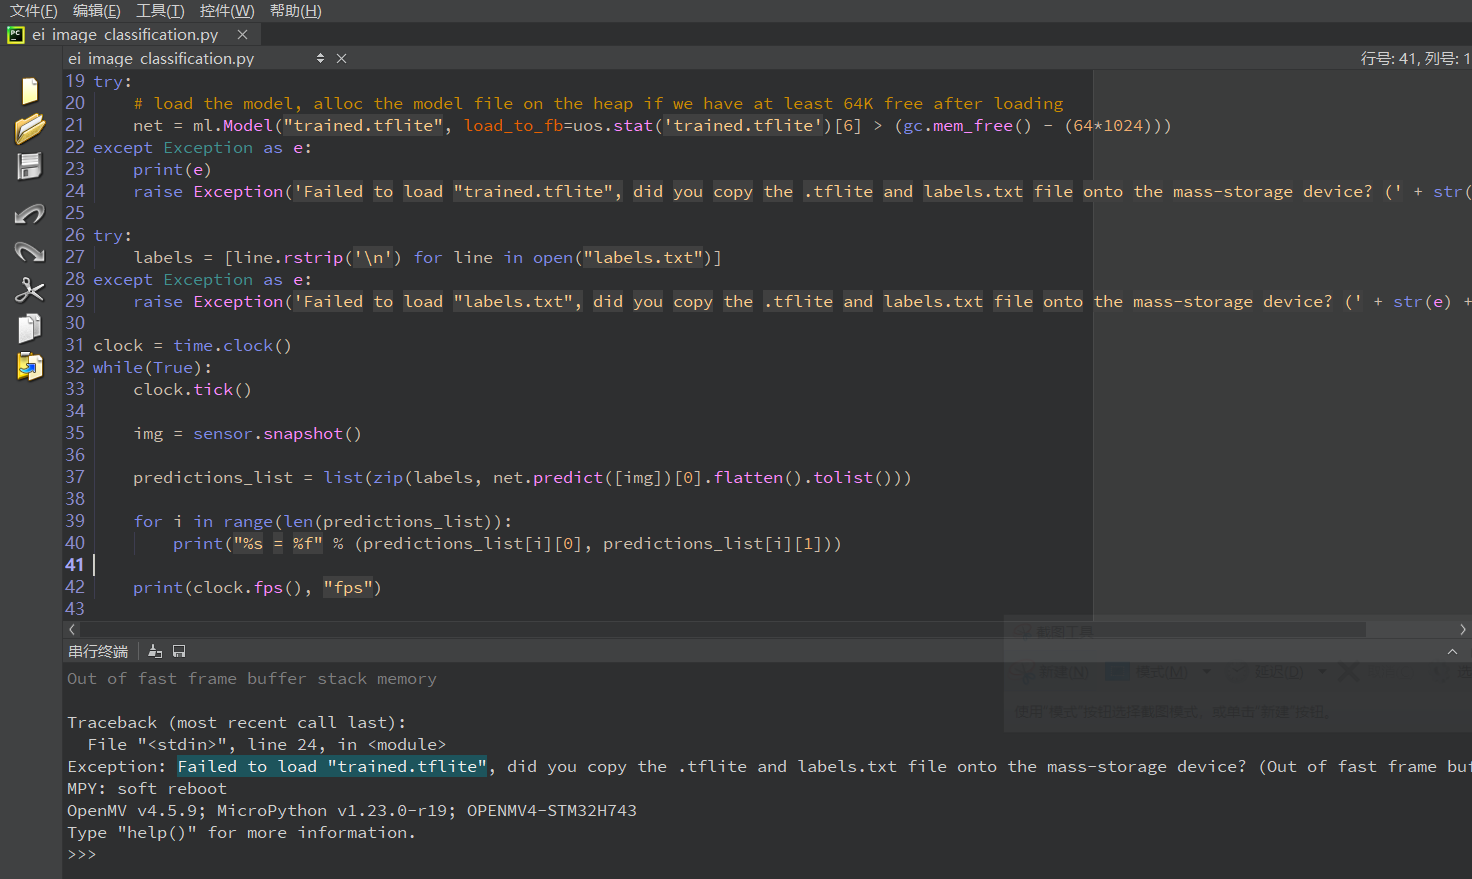Open the 编辑(E) menu
The height and width of the screenshot is (879, 1472).
pyautogui.click(x=96, y=10)
